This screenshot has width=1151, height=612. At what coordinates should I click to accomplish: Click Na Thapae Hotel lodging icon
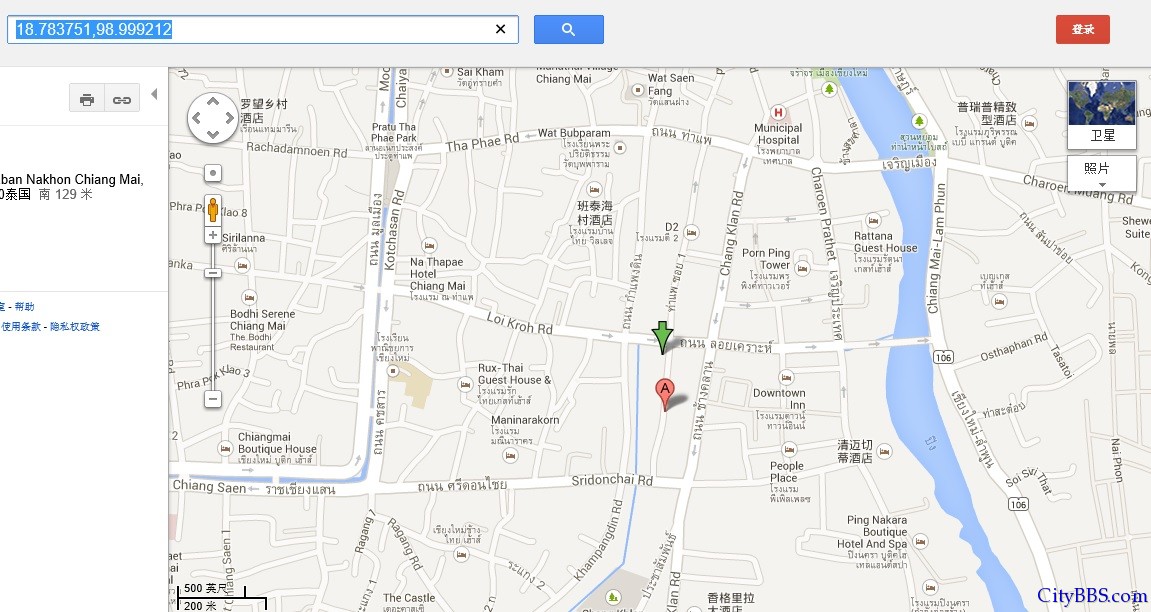pos(429,246)
